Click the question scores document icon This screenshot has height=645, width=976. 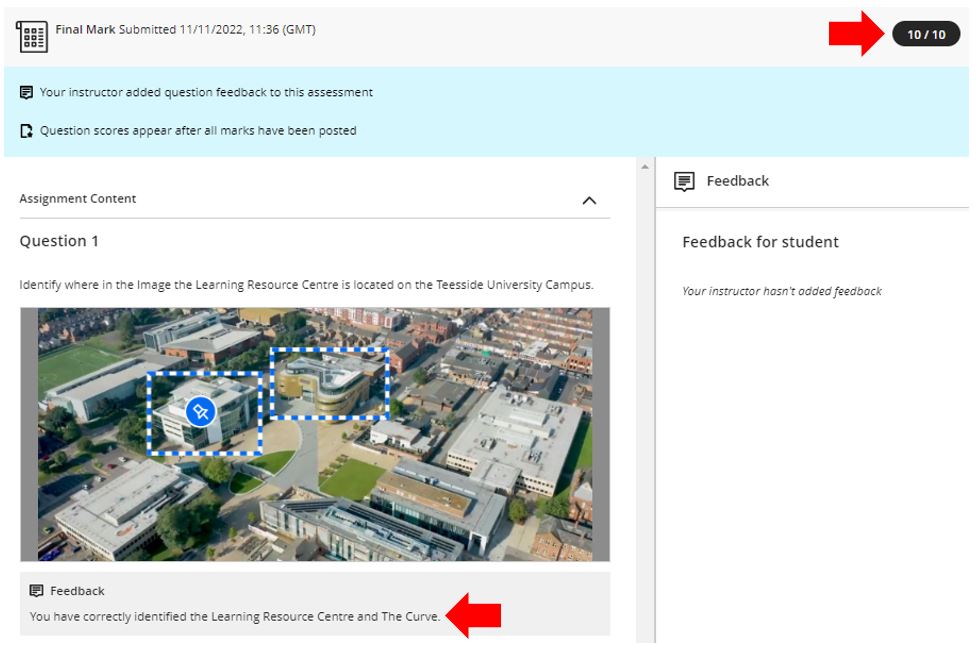pyautogui.click(x=26, y=131)
